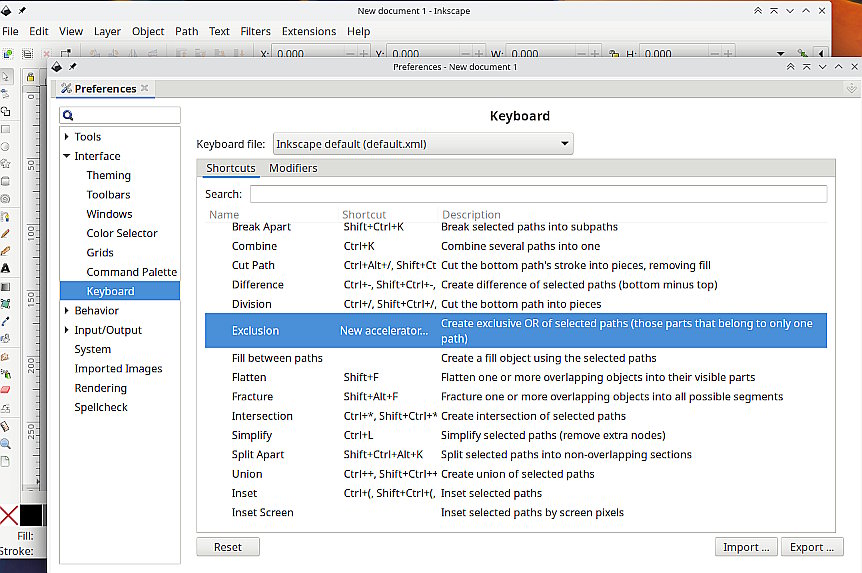Select the Node edit tool
Viewport: 862px width, 573px height.
click(x=6, y=94)
